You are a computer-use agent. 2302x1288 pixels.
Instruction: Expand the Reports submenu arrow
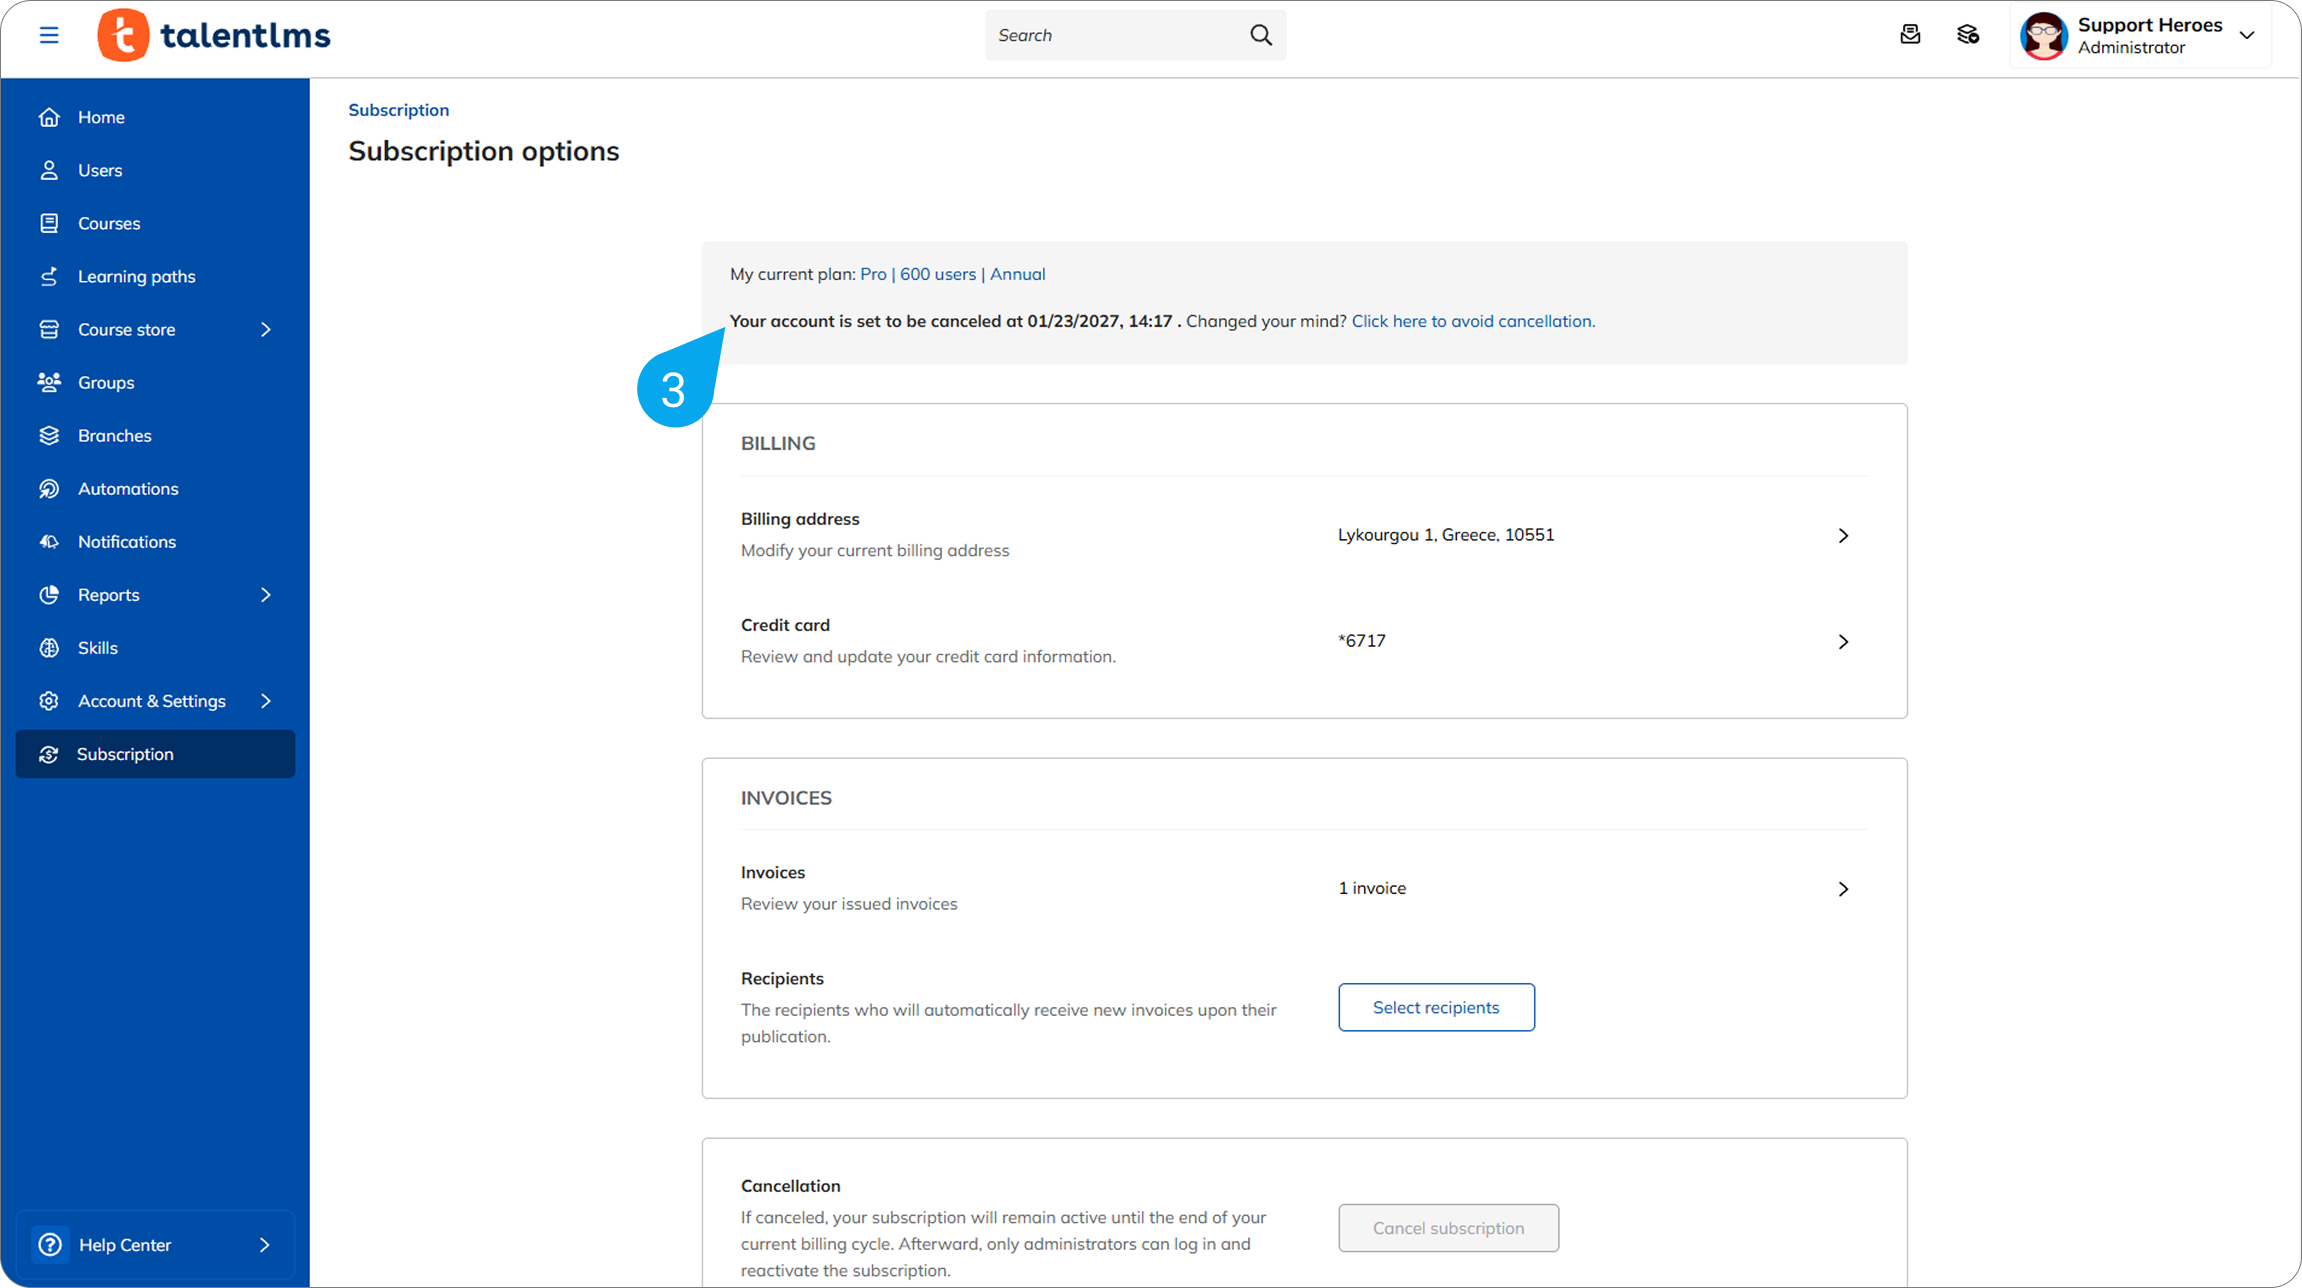tap(265, 594)
